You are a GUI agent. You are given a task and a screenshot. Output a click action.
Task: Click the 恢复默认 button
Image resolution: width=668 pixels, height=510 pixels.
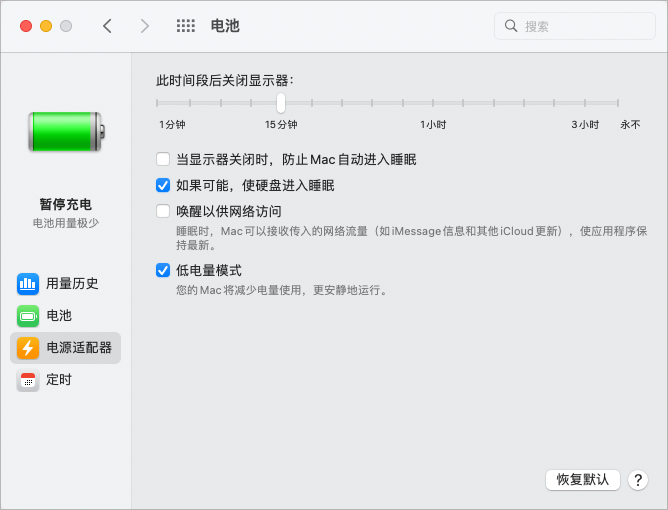tap(583, 480)
